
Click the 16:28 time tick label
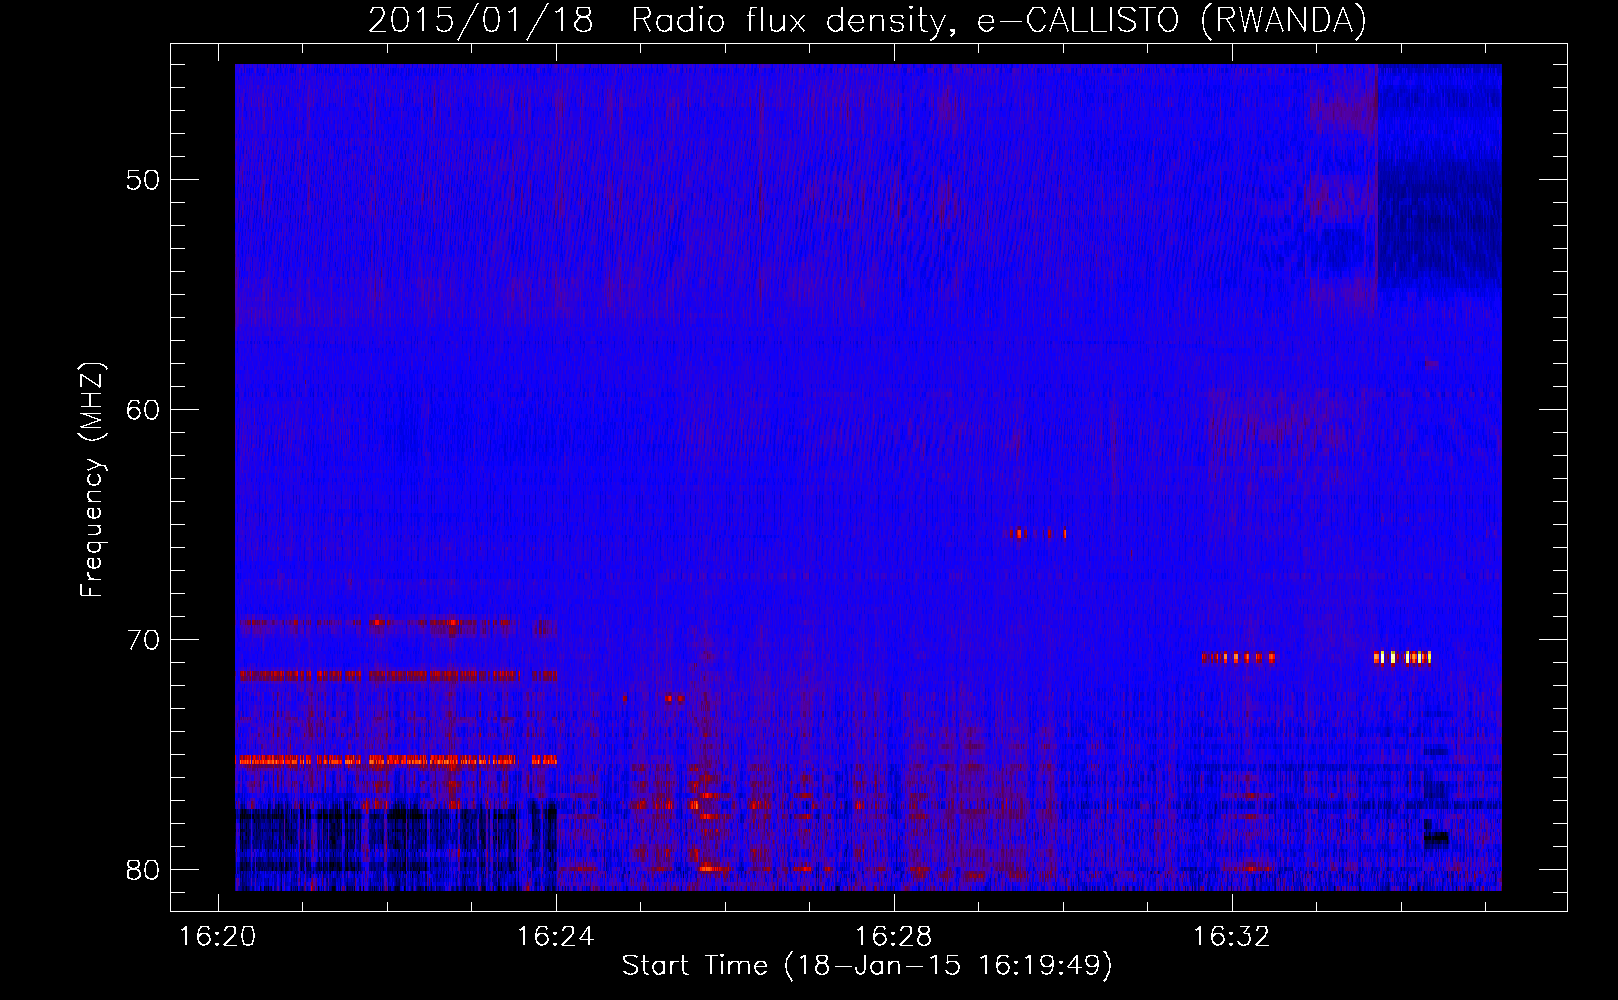point(893,937)
